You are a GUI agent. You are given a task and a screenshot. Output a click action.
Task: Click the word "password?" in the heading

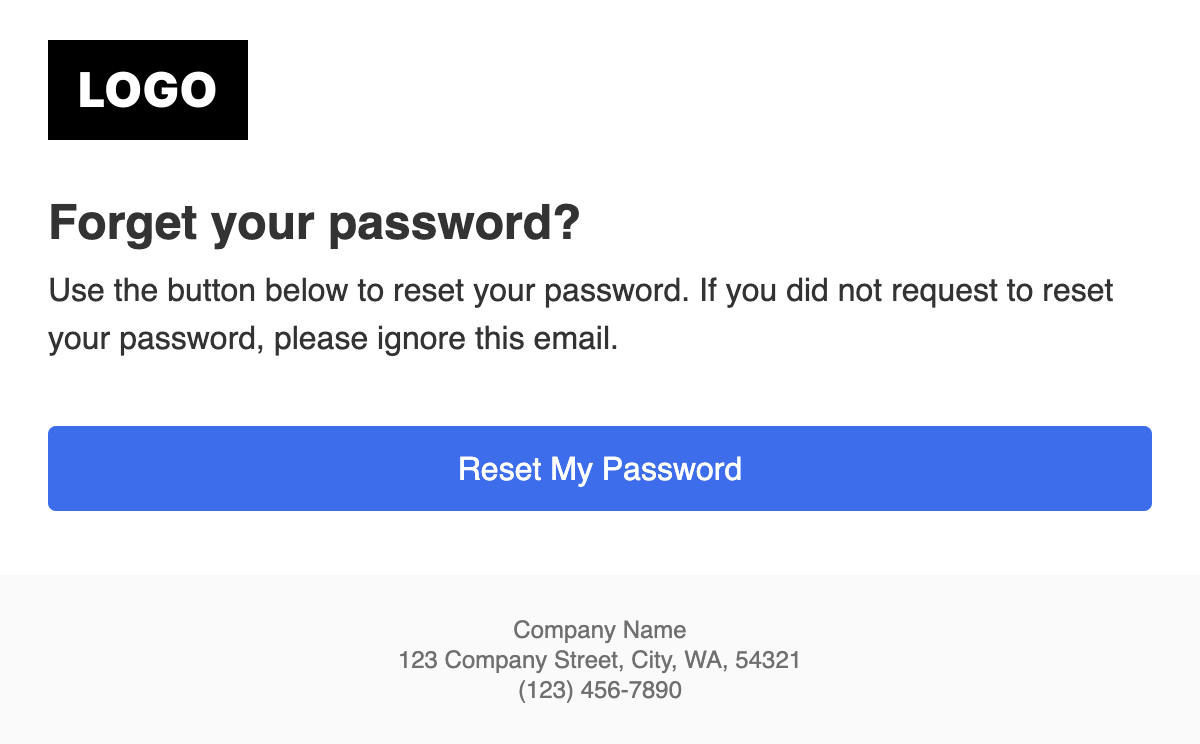[x=454, y=222]
